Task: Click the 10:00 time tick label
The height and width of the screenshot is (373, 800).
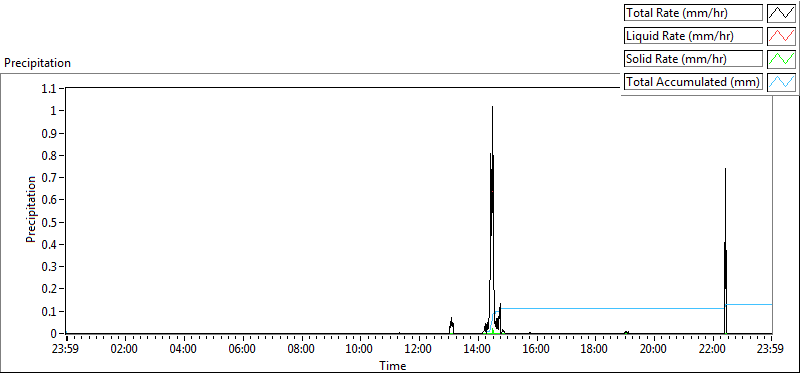Action: 360,350
